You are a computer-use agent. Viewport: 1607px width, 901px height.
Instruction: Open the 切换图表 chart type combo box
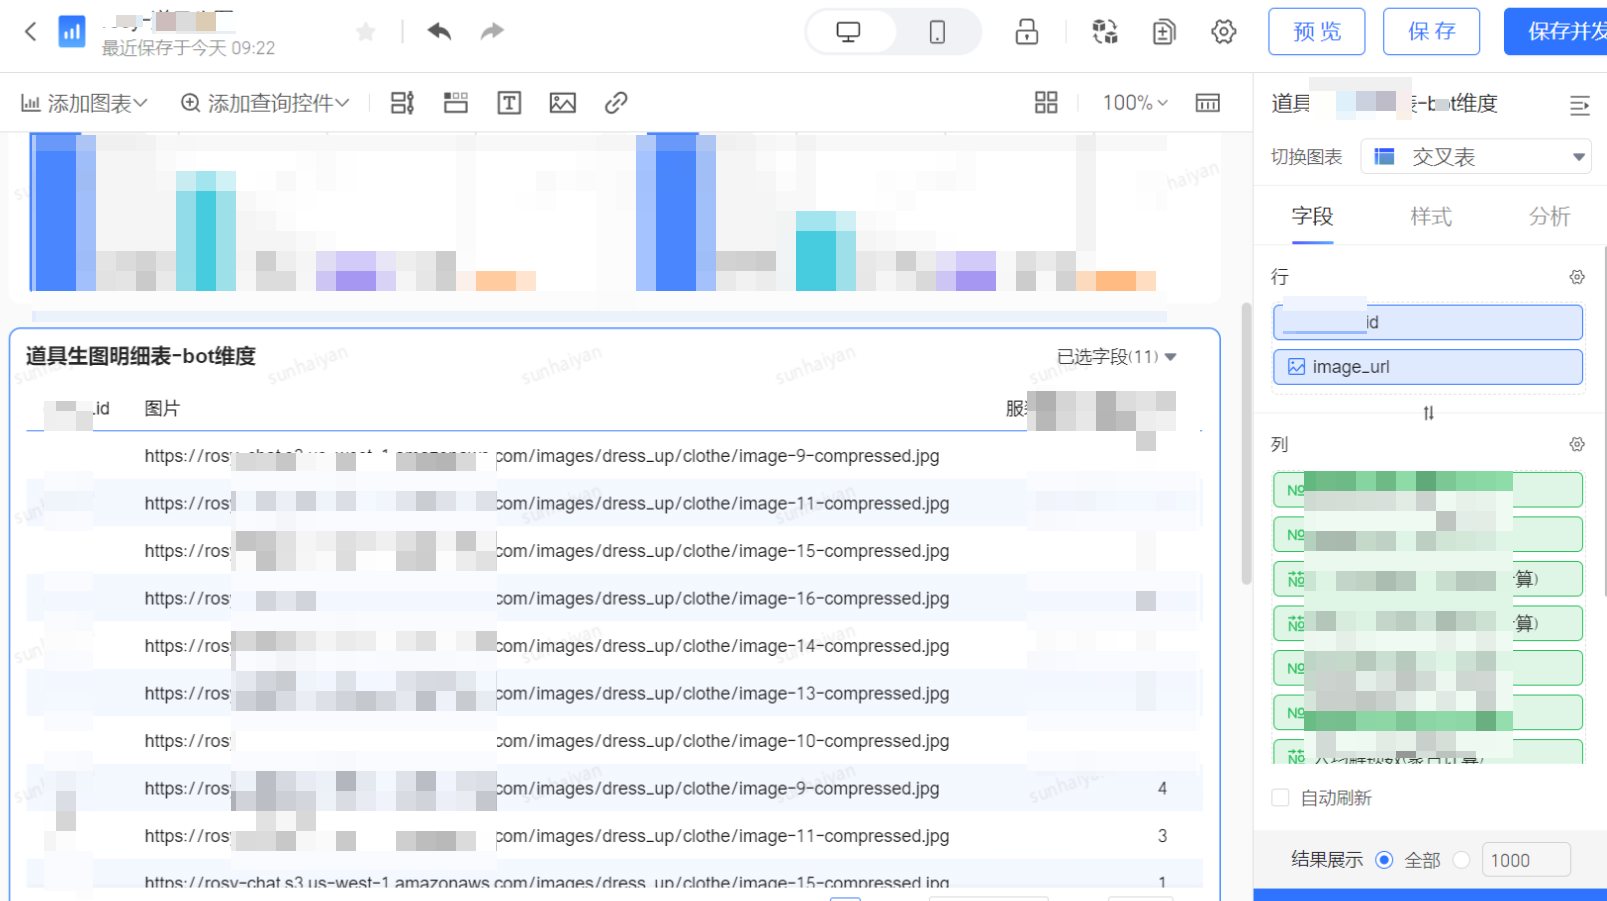tap(1475, 157)
